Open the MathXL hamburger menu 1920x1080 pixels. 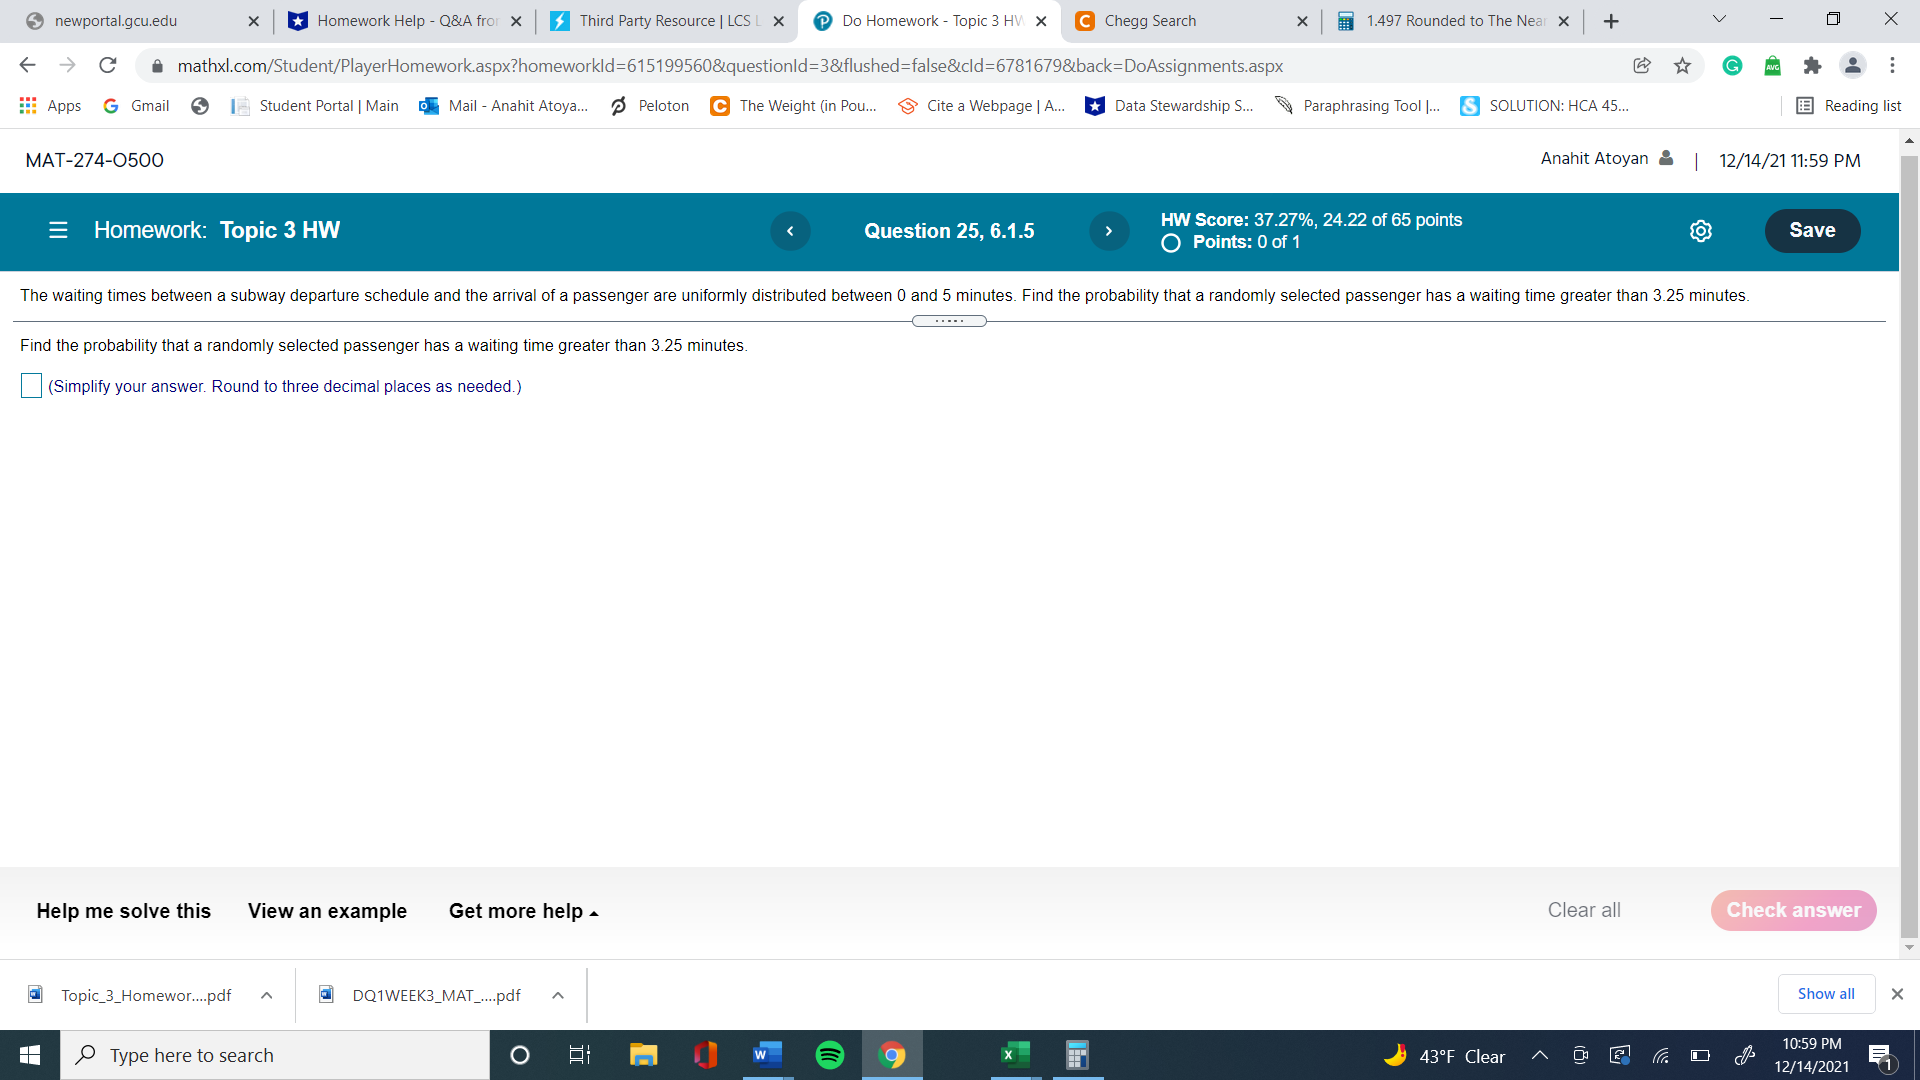point(57,230)
